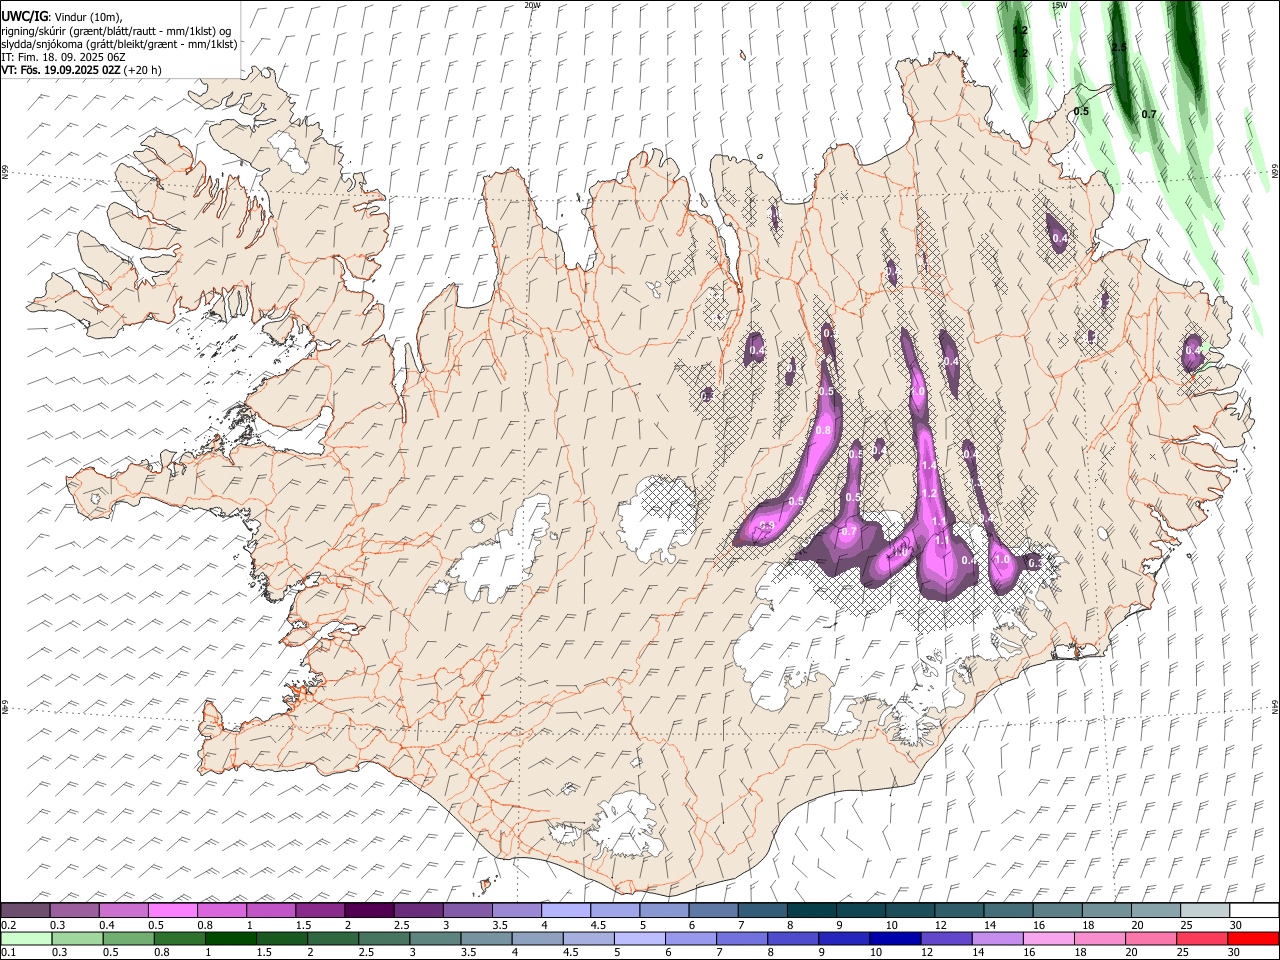Pick the deep blue bottom swatch between 10 and 12

894,939
